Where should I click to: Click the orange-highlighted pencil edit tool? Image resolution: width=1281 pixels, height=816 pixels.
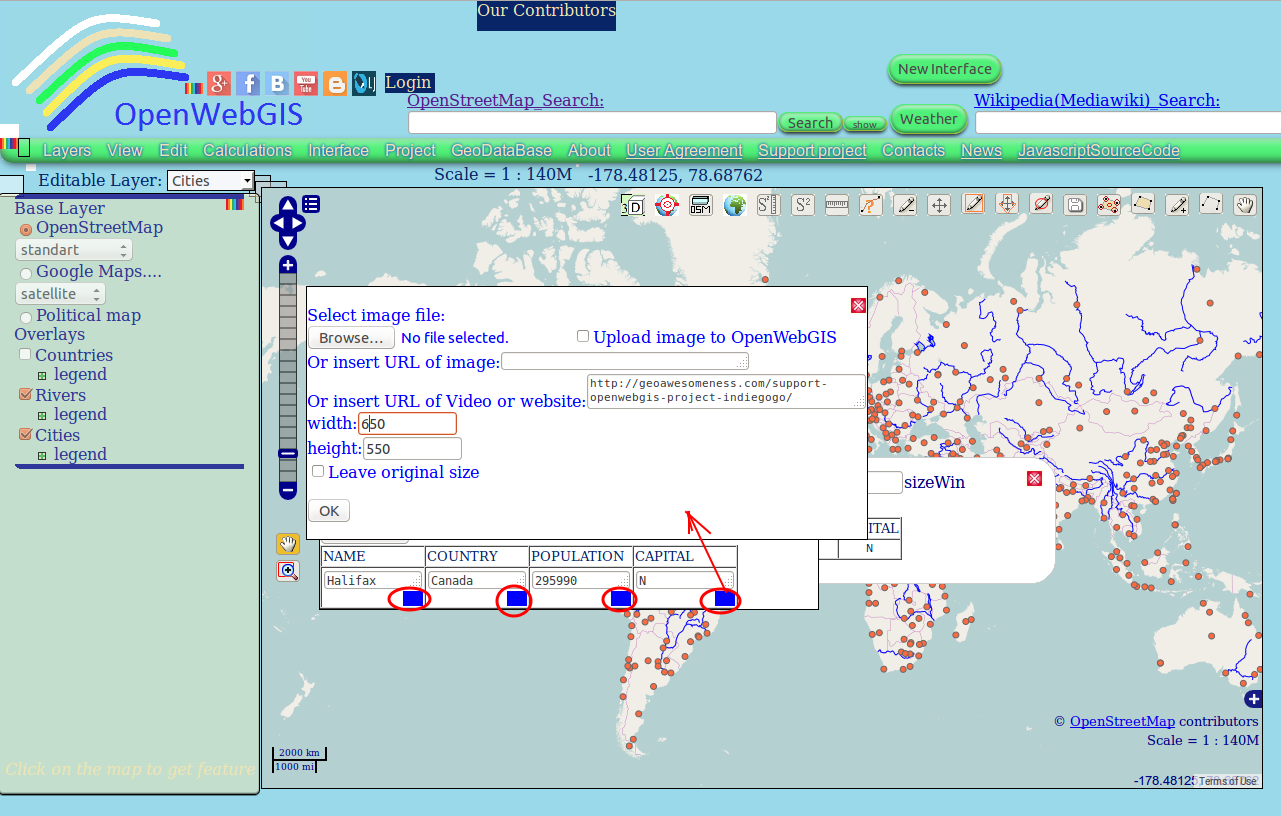[x=974, y=204]
